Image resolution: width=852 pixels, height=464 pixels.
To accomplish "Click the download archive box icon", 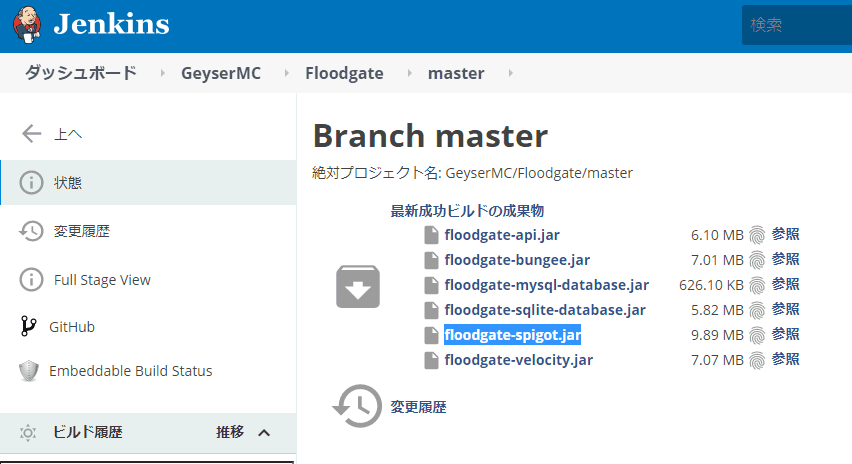I will (x=358, y=286).
